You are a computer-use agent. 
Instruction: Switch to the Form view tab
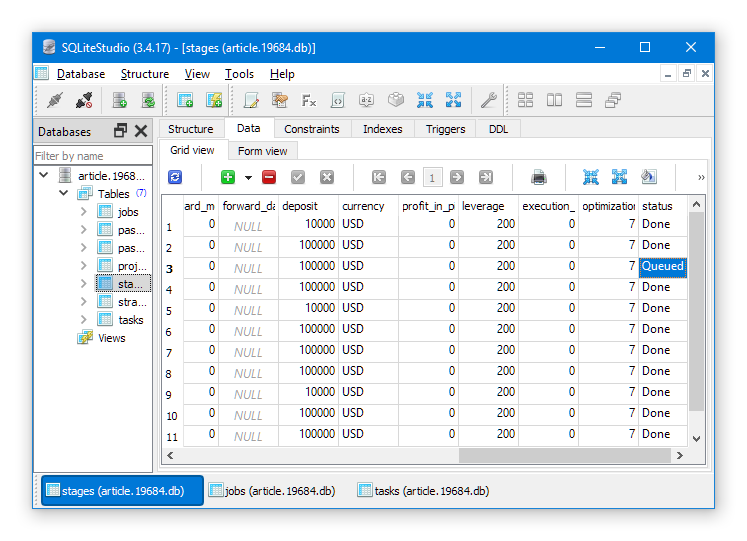coord(262,151)
